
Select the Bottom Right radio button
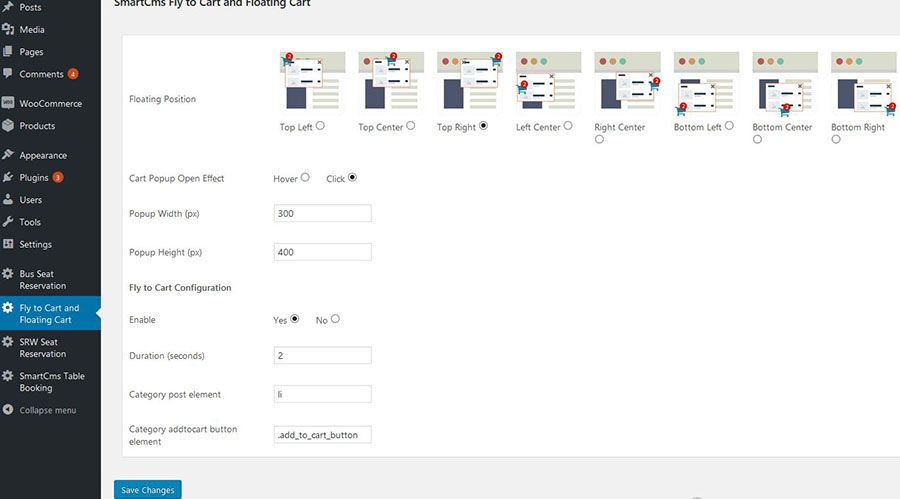(836, 139)
